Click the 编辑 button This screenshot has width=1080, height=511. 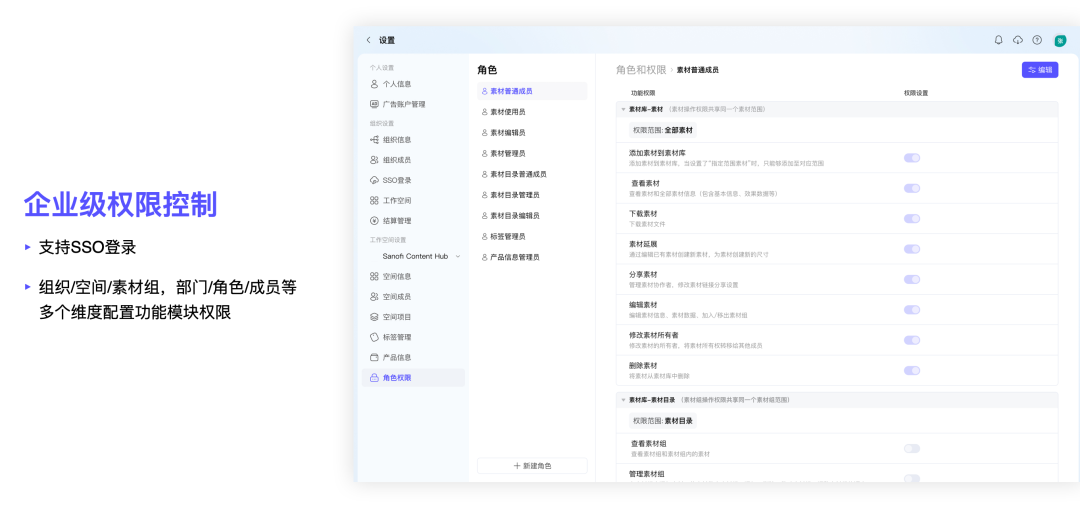1039,70
